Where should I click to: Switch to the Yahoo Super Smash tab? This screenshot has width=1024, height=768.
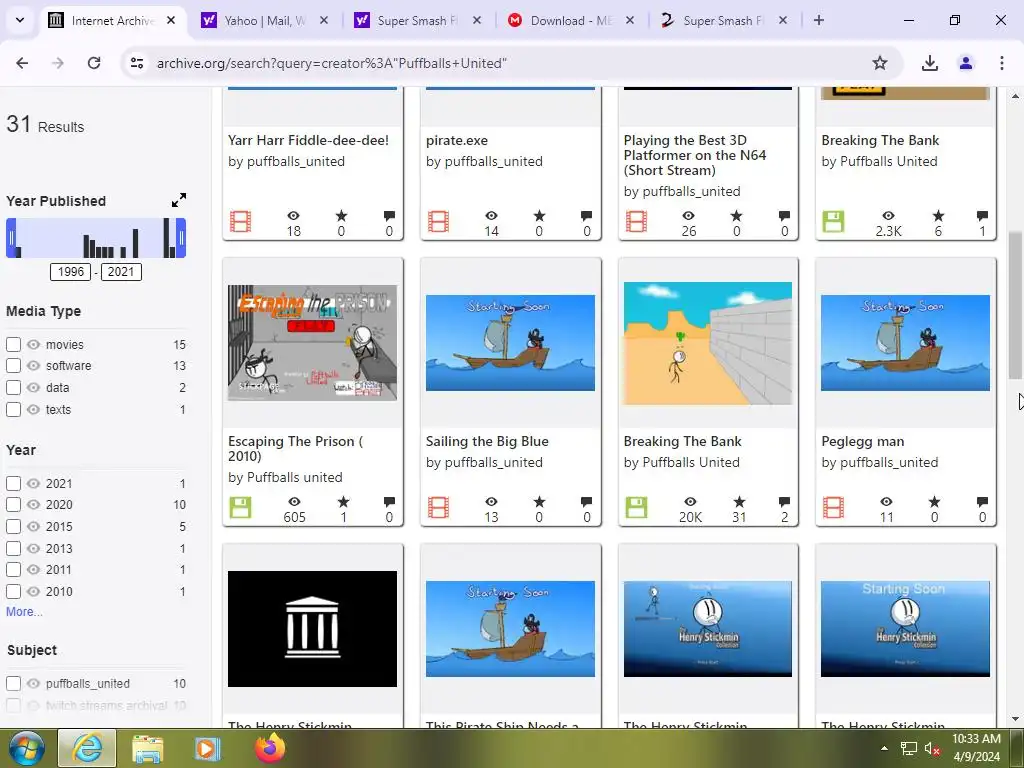click(x=417, y=20)
